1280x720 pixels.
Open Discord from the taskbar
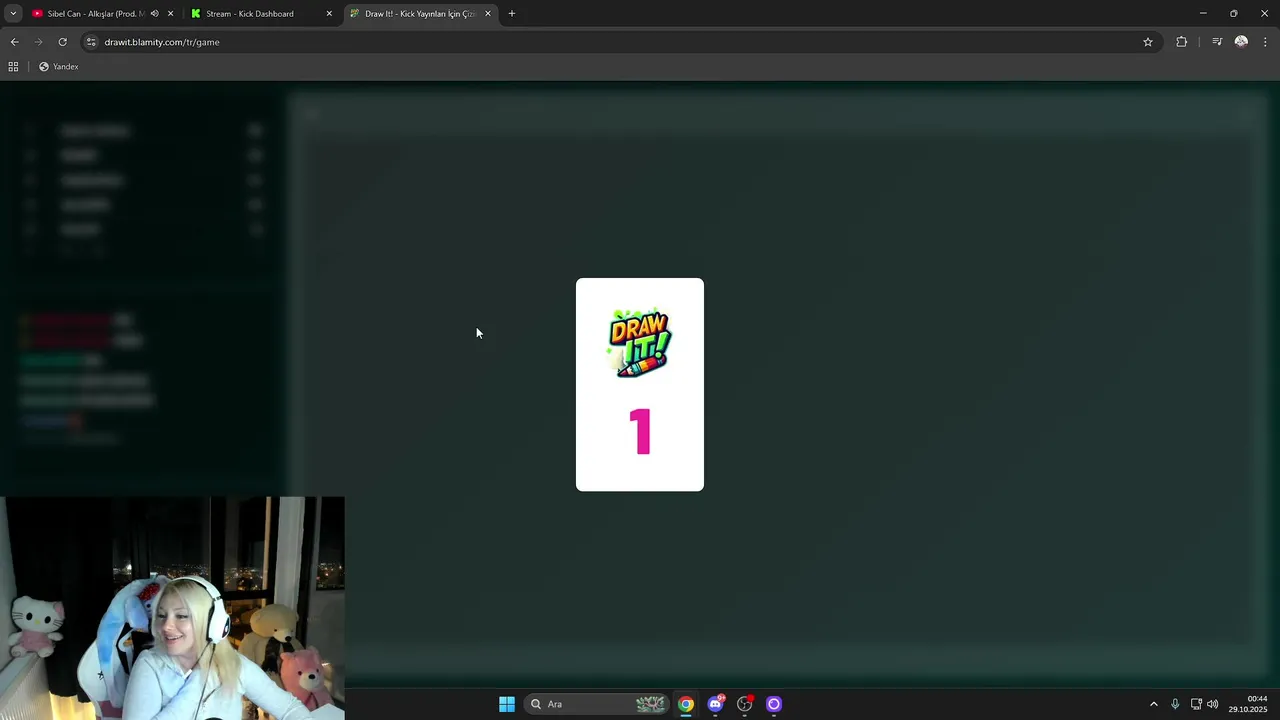point(715,704)
